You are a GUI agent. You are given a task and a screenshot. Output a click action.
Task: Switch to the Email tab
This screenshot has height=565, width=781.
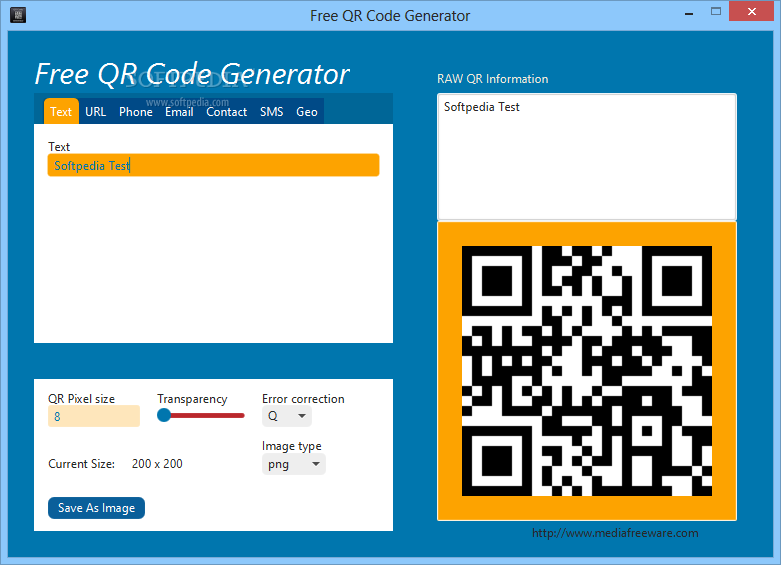[179, 112]
